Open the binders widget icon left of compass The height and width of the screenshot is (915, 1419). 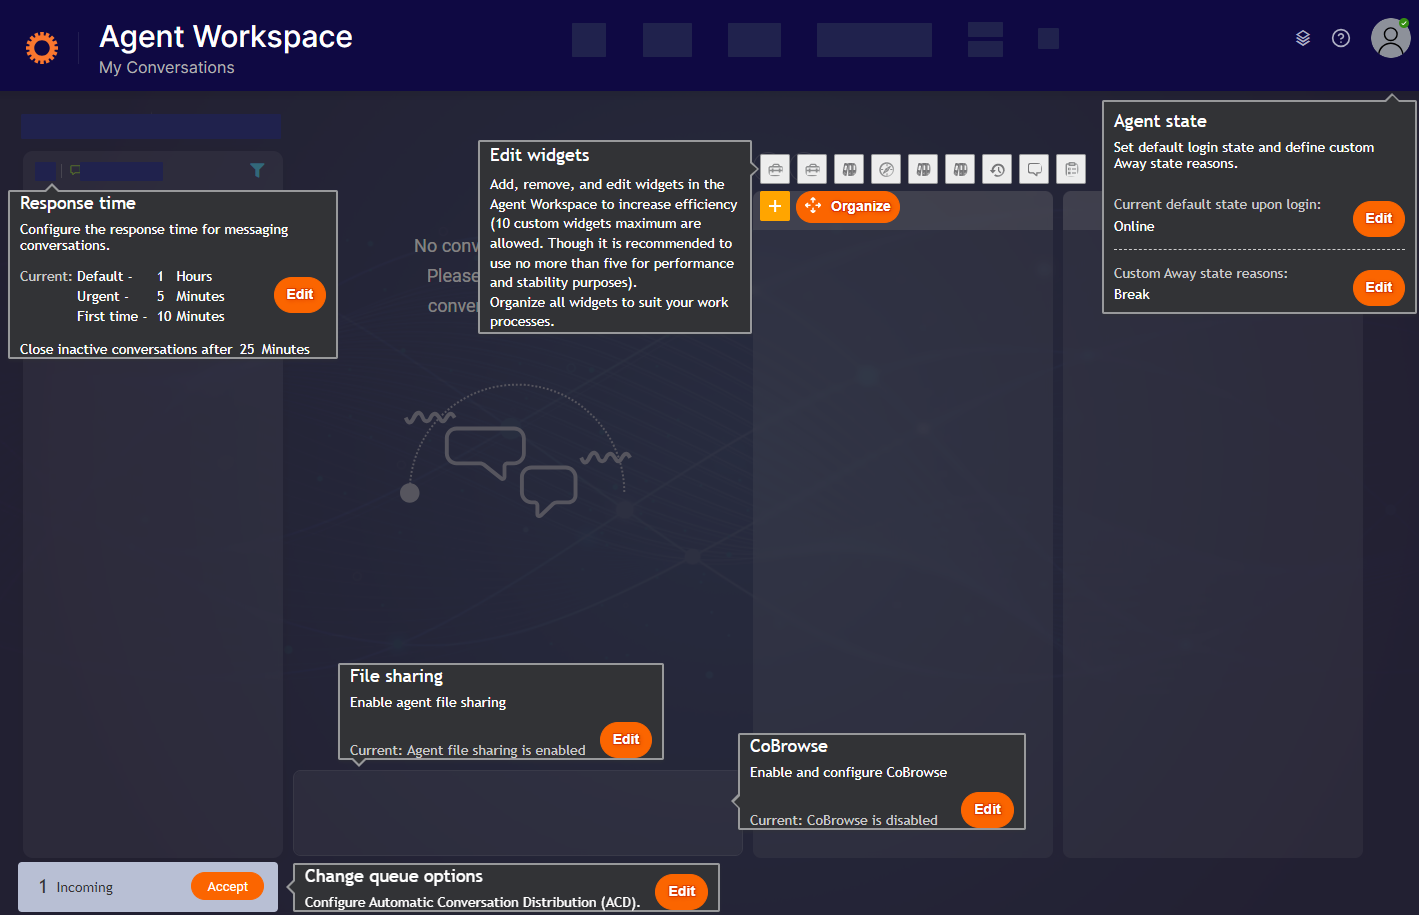pyautogui.click(x=849, y=169)
